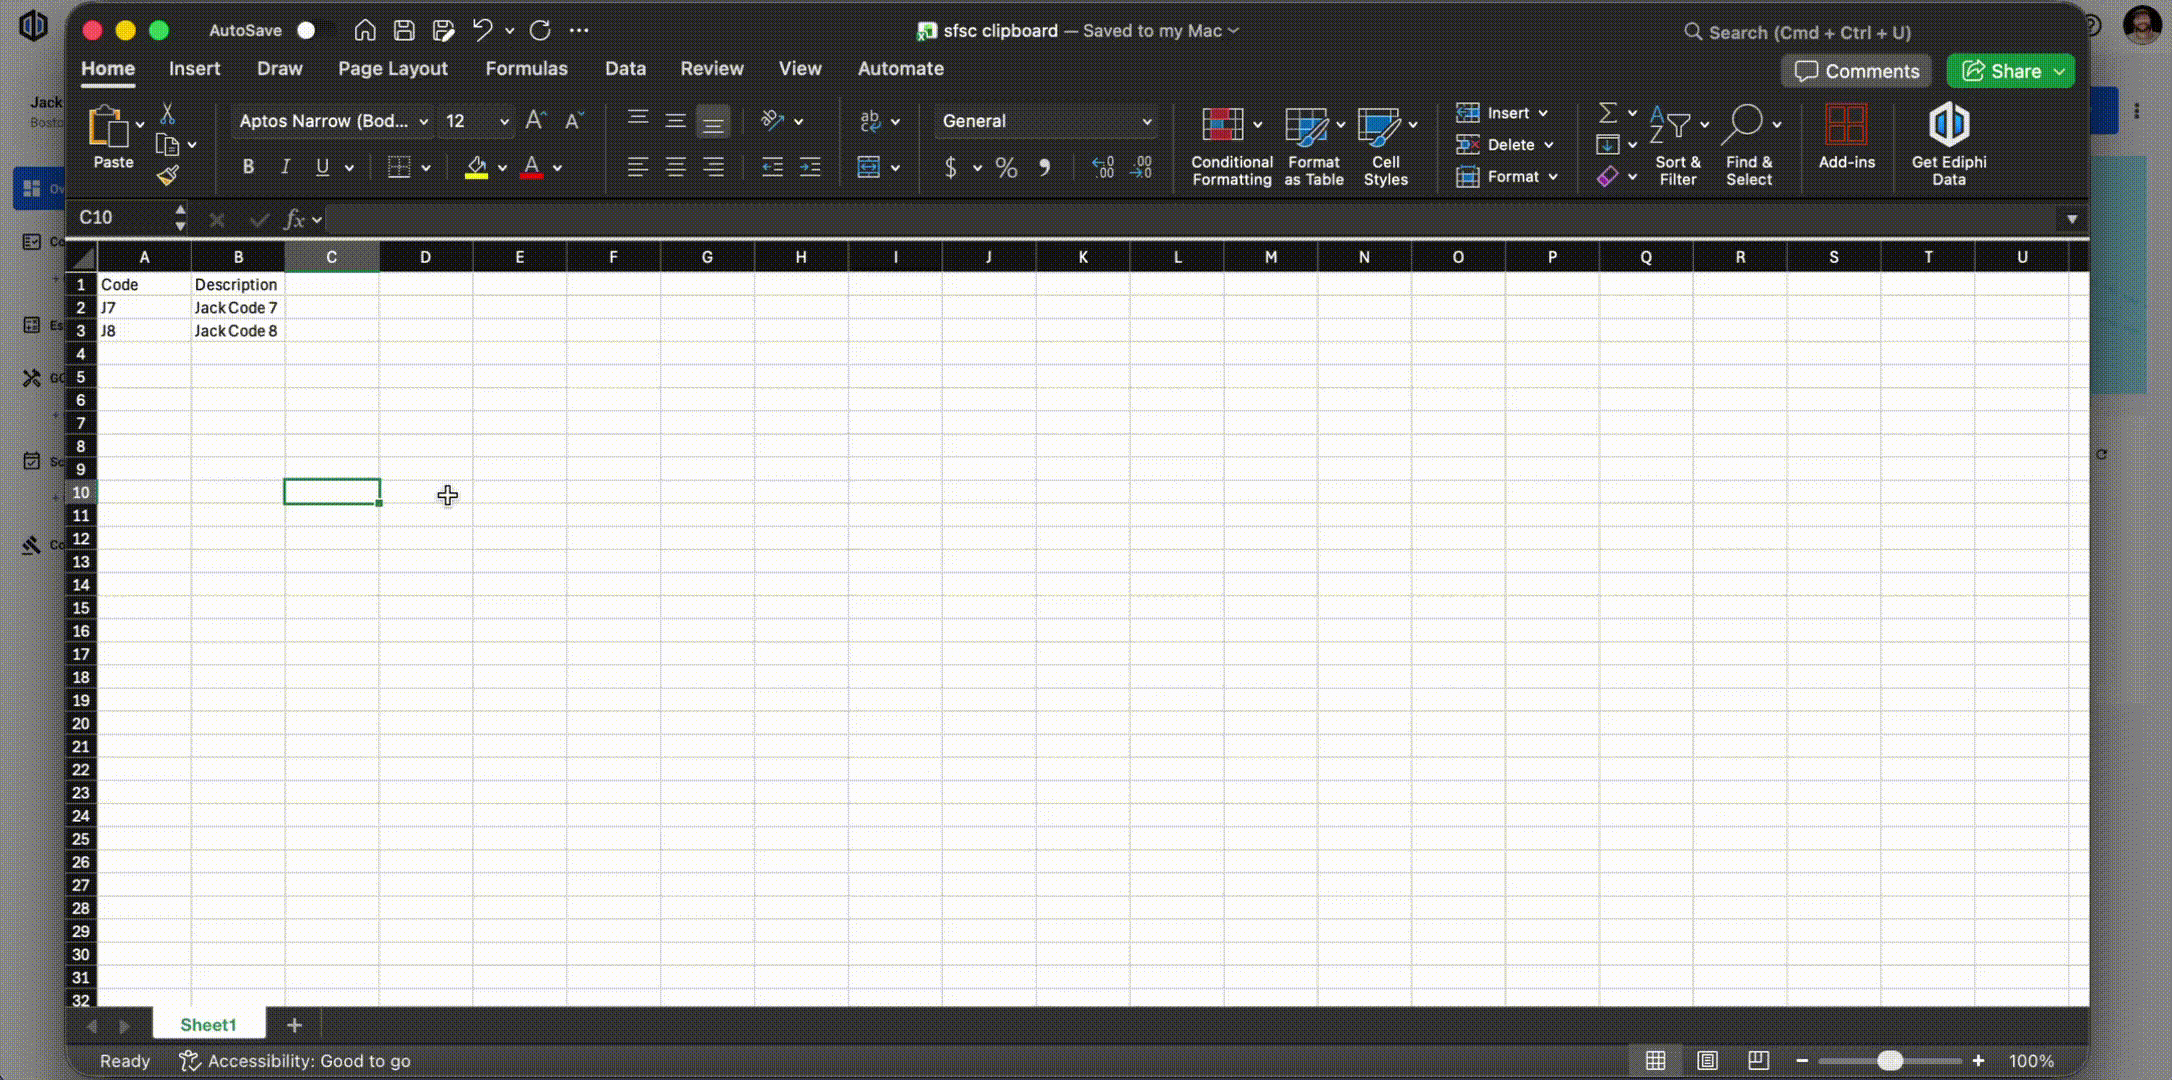This screenshot has height=1080, width=2172.
Task: Click the percent style icon
Action: (x=1006, y=168)
